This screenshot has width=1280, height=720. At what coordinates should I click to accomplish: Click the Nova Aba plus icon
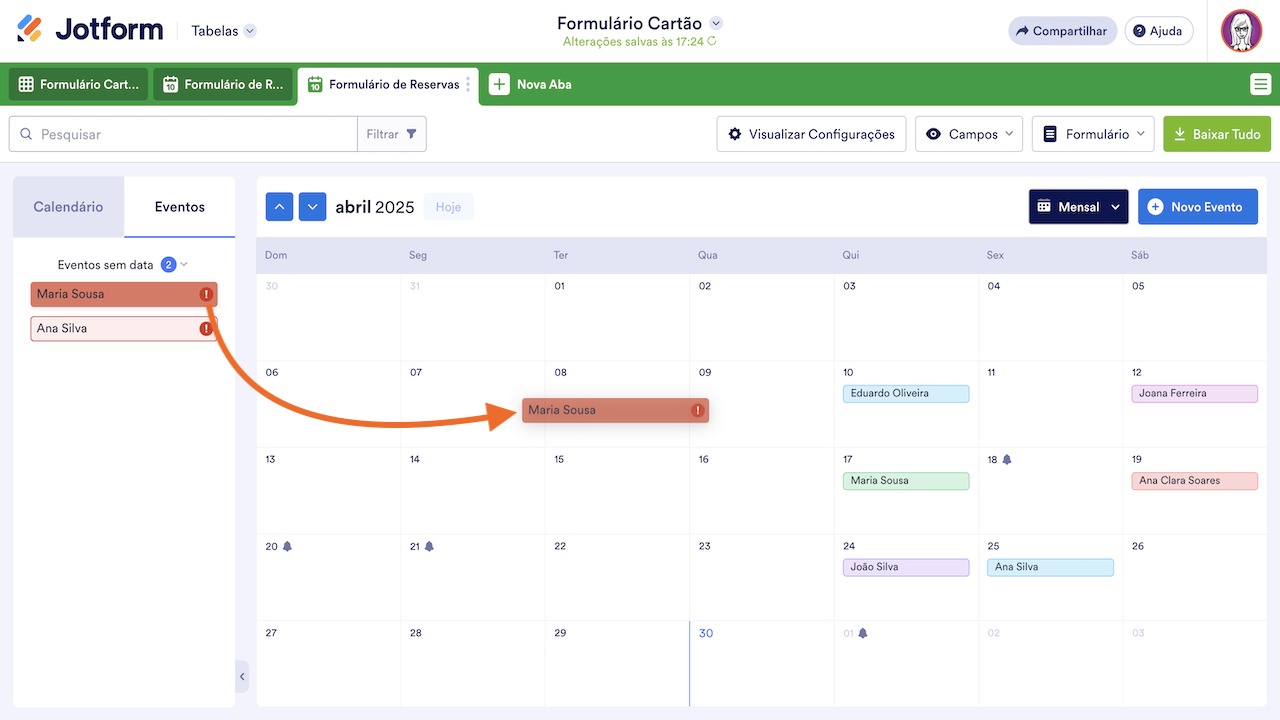point(499,85)
